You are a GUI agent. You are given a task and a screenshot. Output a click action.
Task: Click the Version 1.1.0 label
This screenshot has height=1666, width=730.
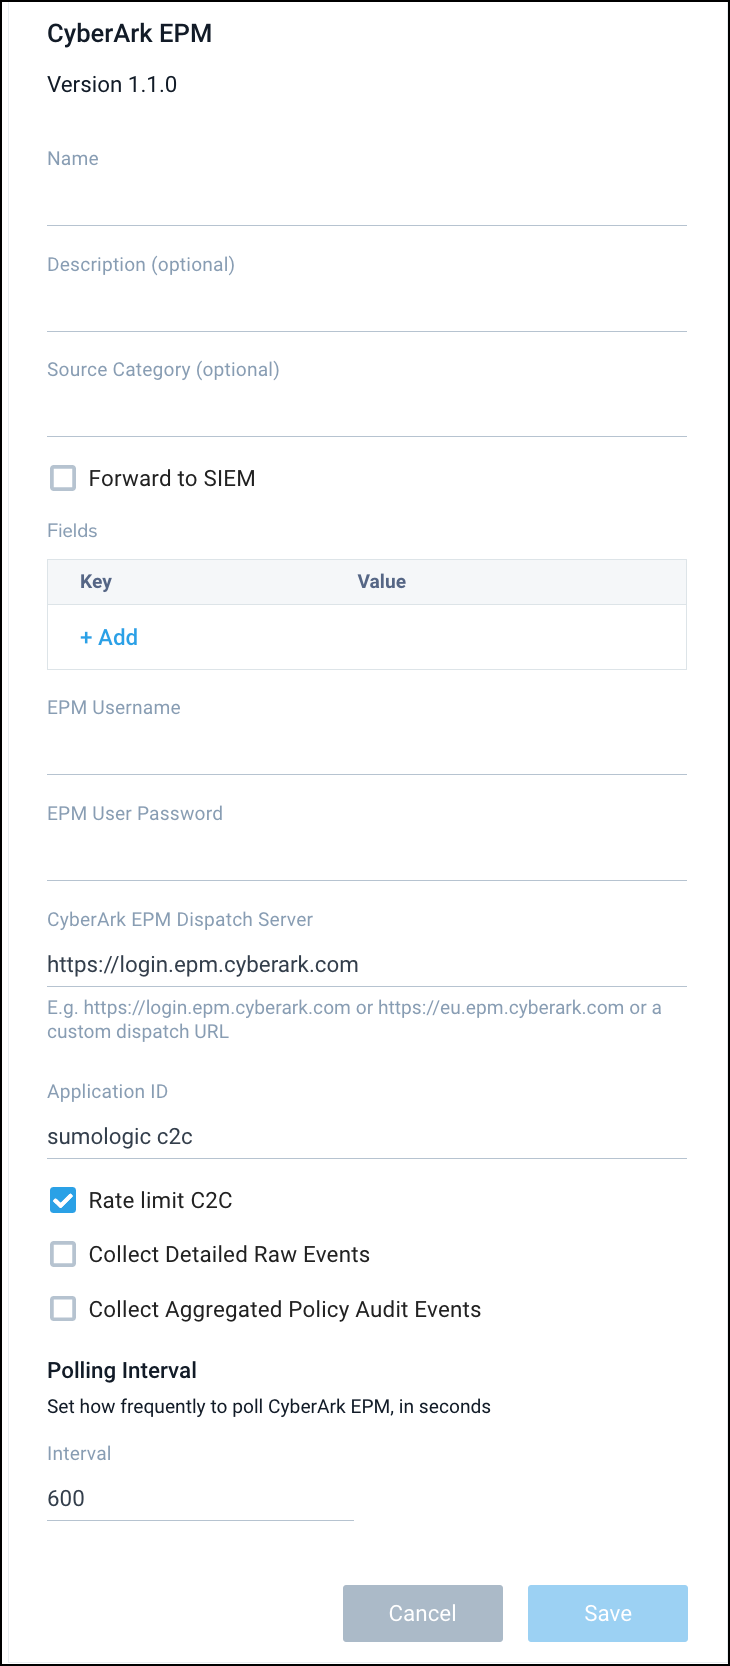pyautogui.click(x=112, y=84)
